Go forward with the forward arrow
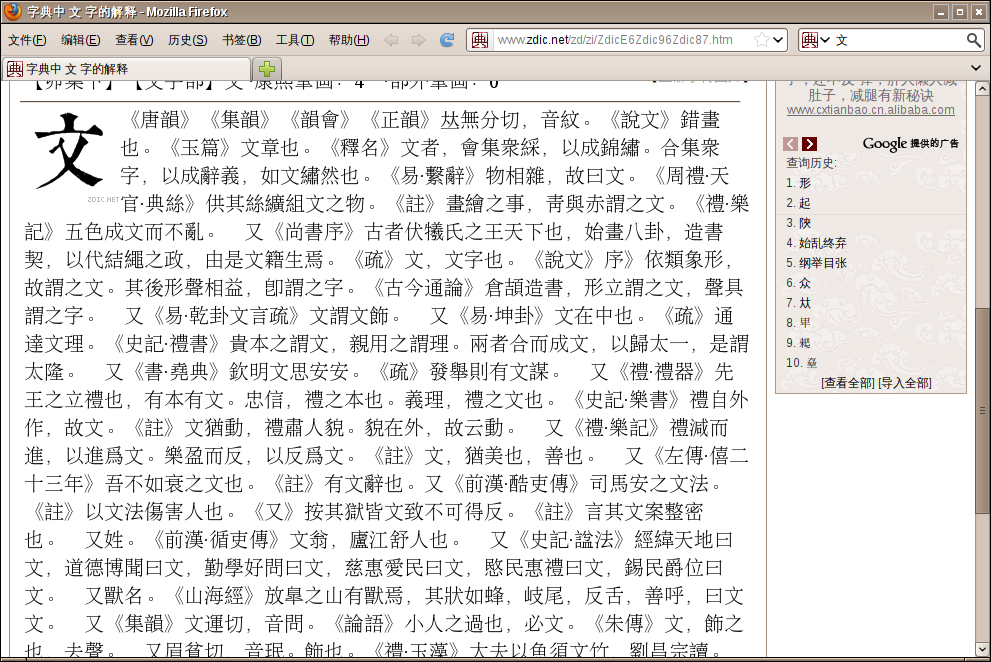Screen dimensions: 991x662 point(418,40)
